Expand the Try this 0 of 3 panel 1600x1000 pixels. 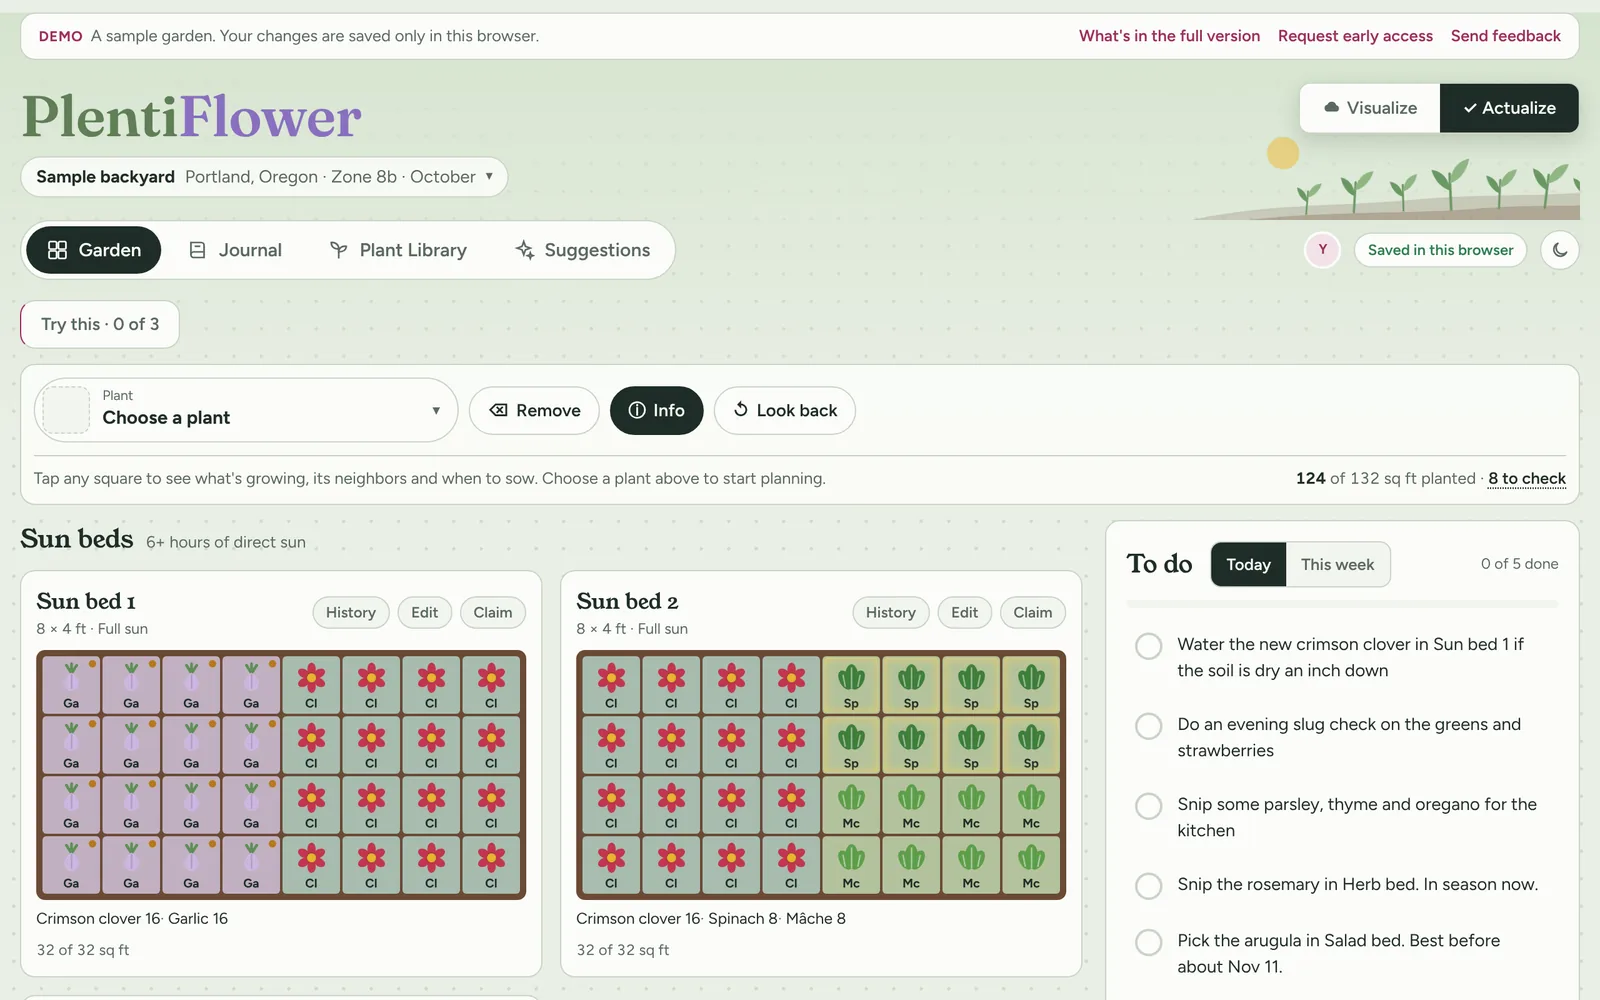[100, 324]
